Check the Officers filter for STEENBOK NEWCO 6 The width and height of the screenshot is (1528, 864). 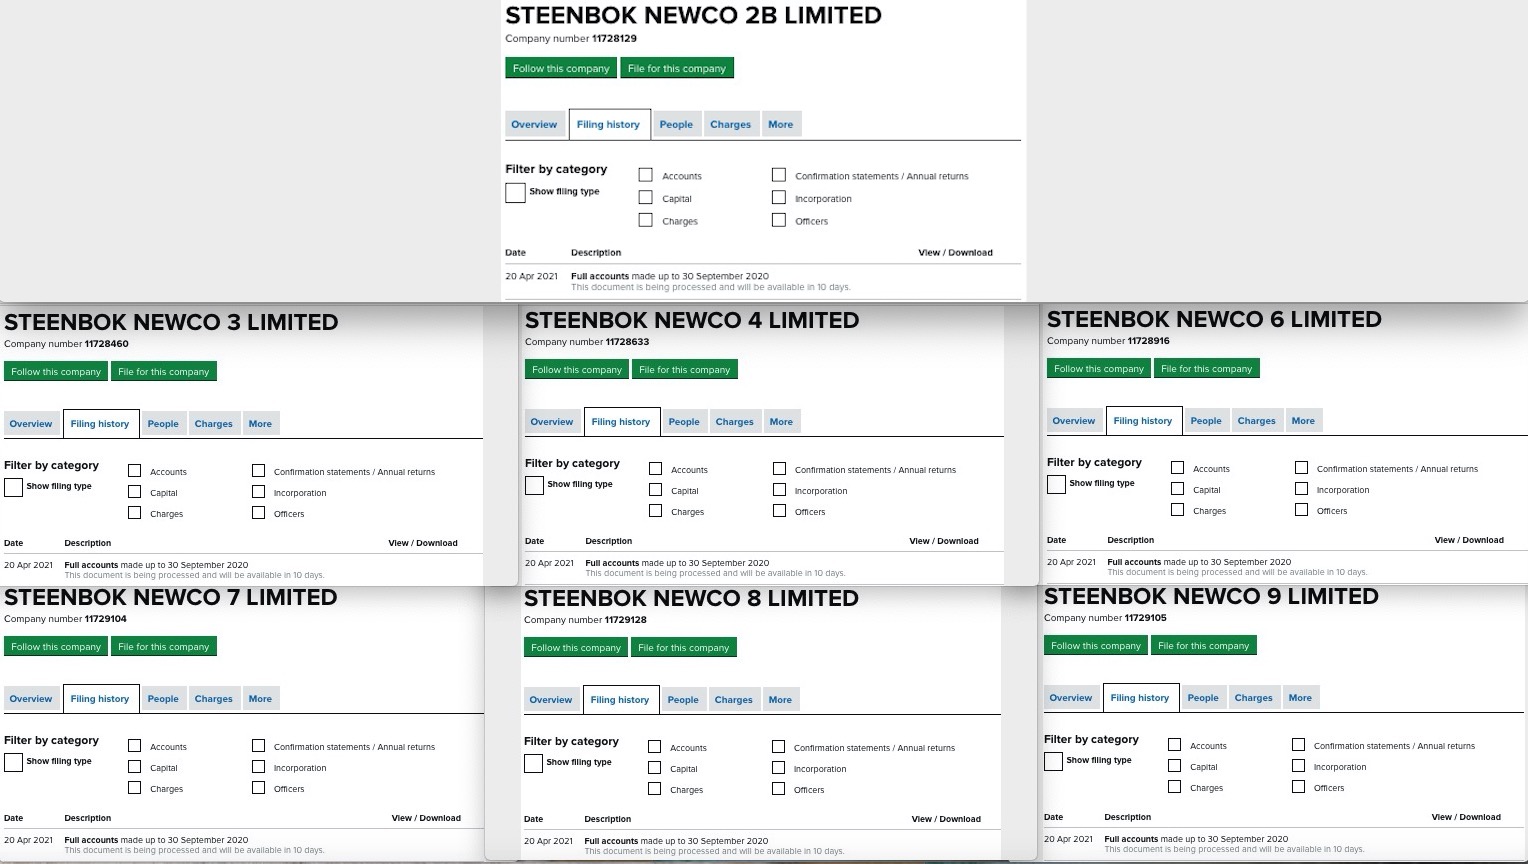(1301, 509)
